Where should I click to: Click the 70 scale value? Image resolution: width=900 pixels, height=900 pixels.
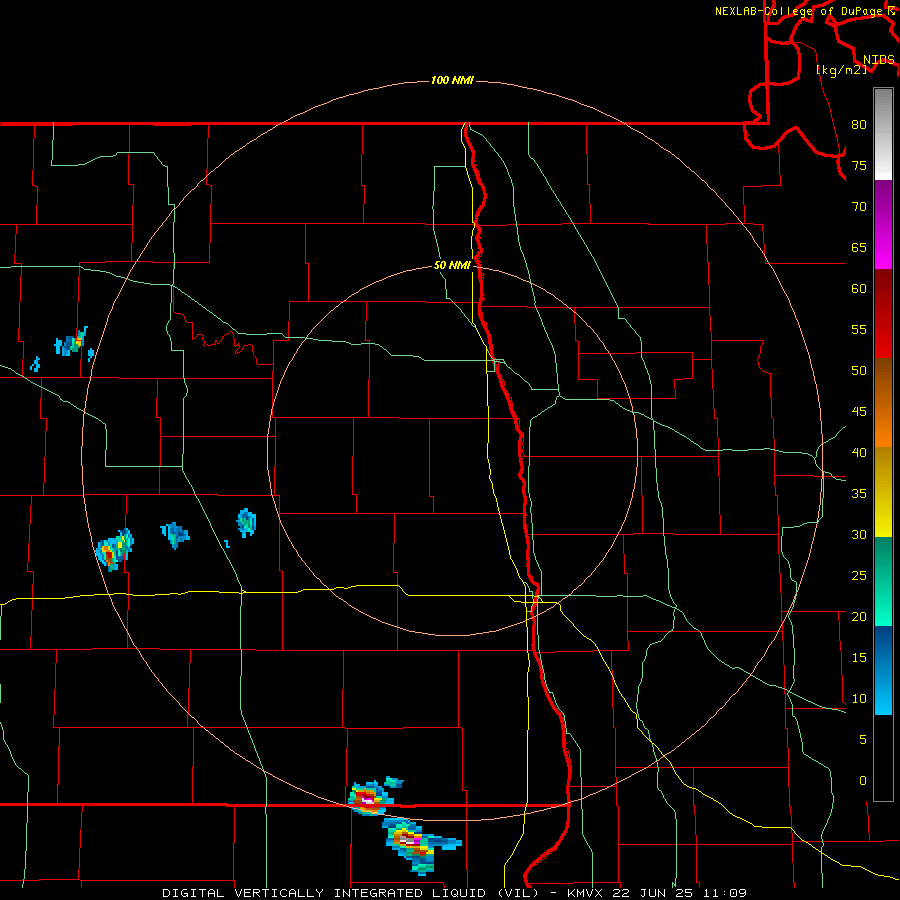(859, 207)
